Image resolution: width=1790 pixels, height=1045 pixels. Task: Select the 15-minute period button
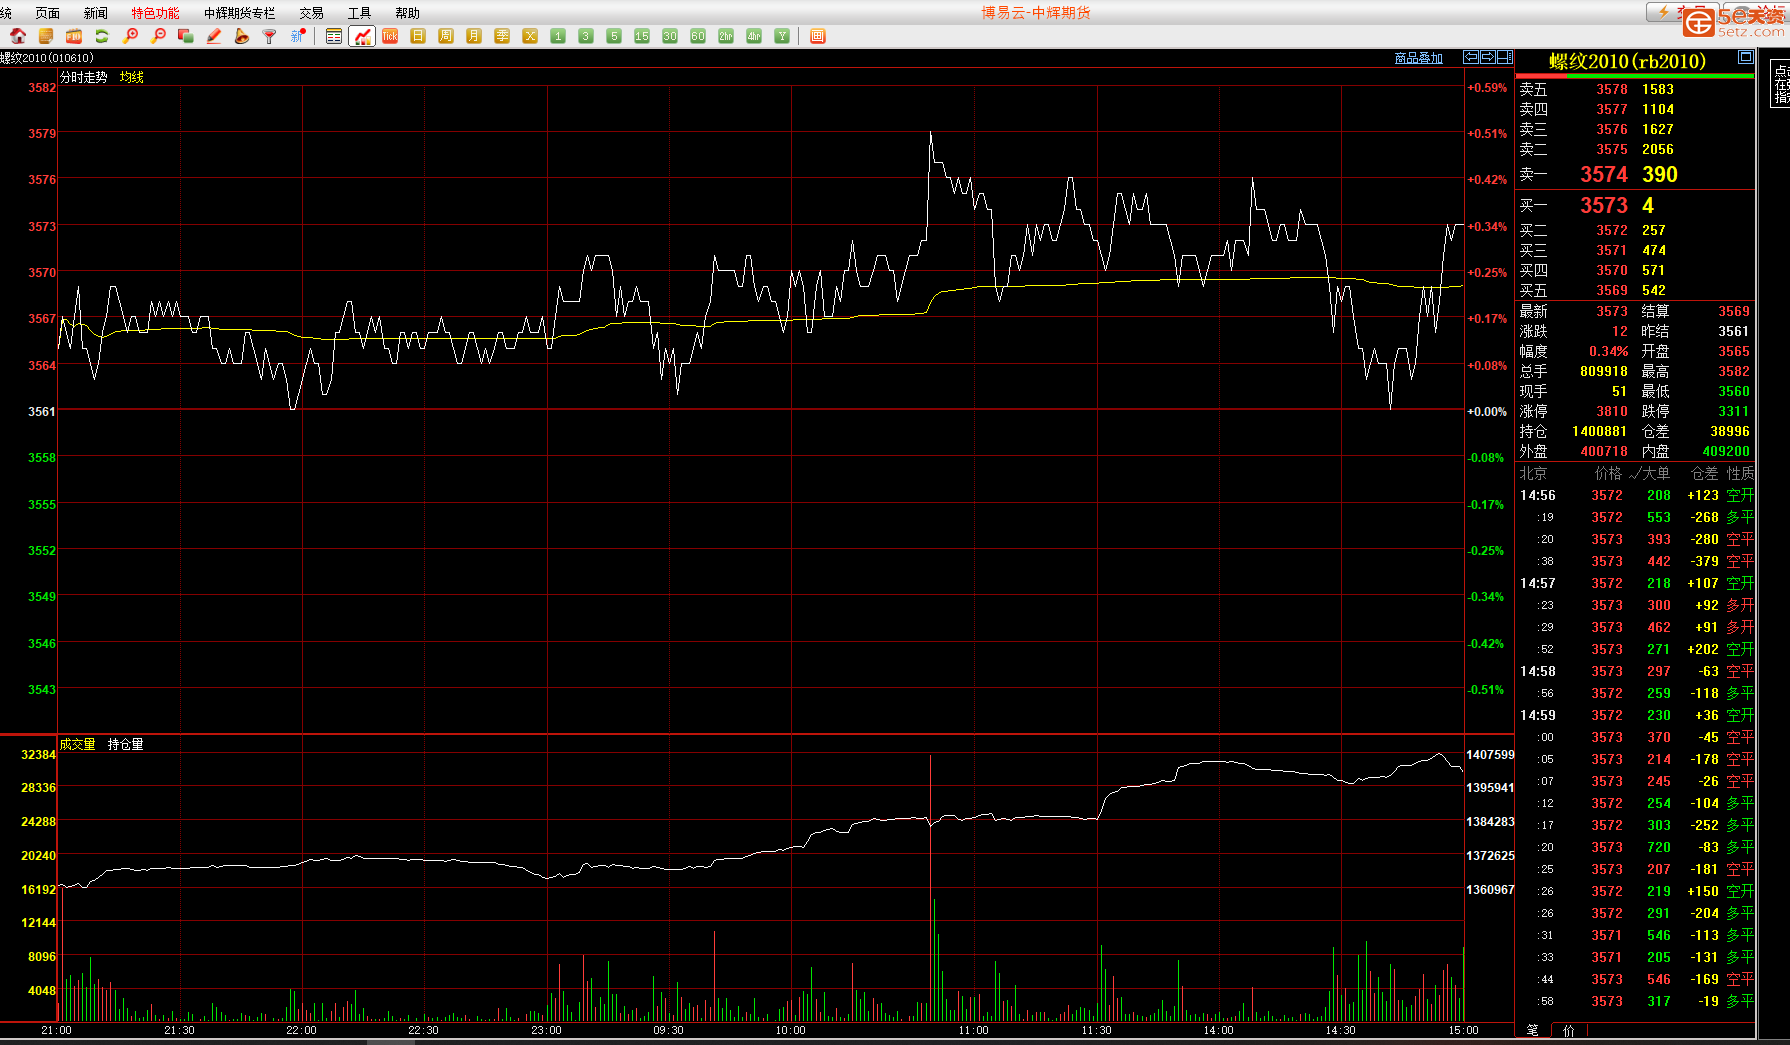click(642, 36)
